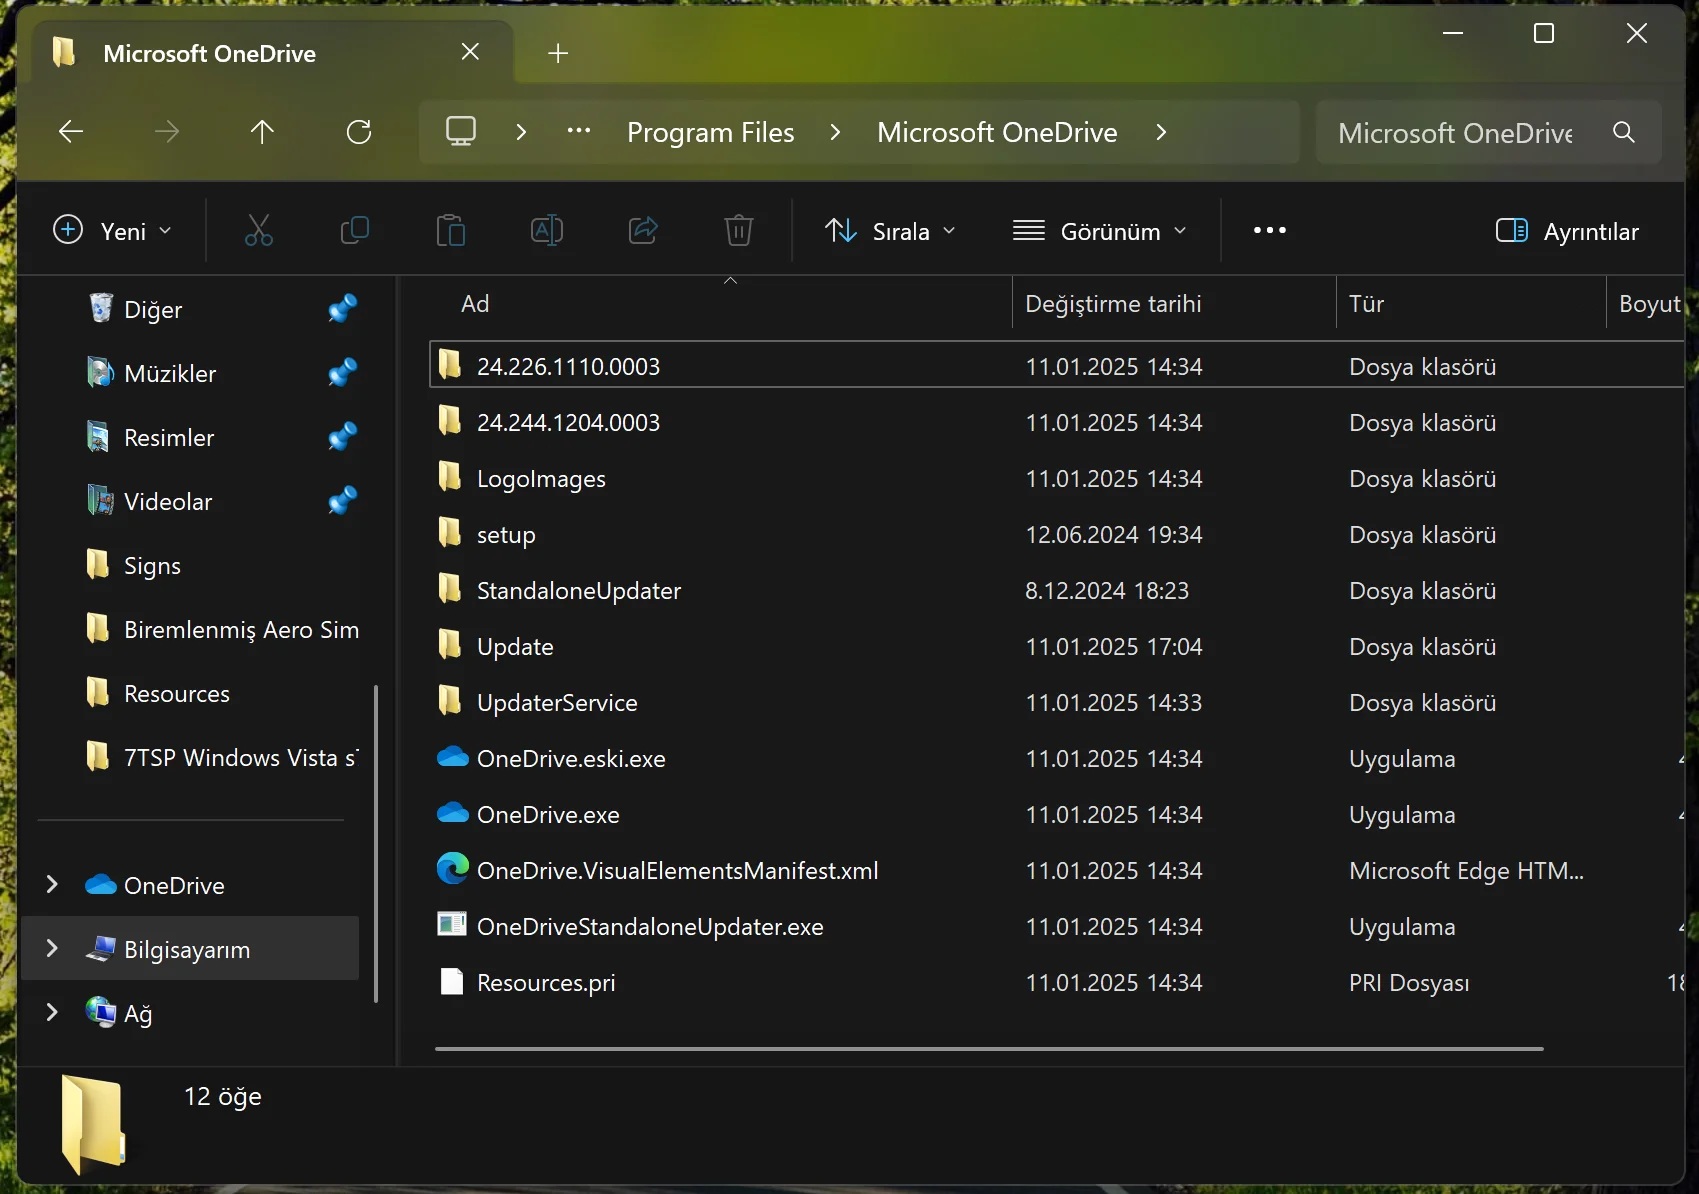
Task: Click the Delete trash can icon
Action: click(x=739, y=231)
